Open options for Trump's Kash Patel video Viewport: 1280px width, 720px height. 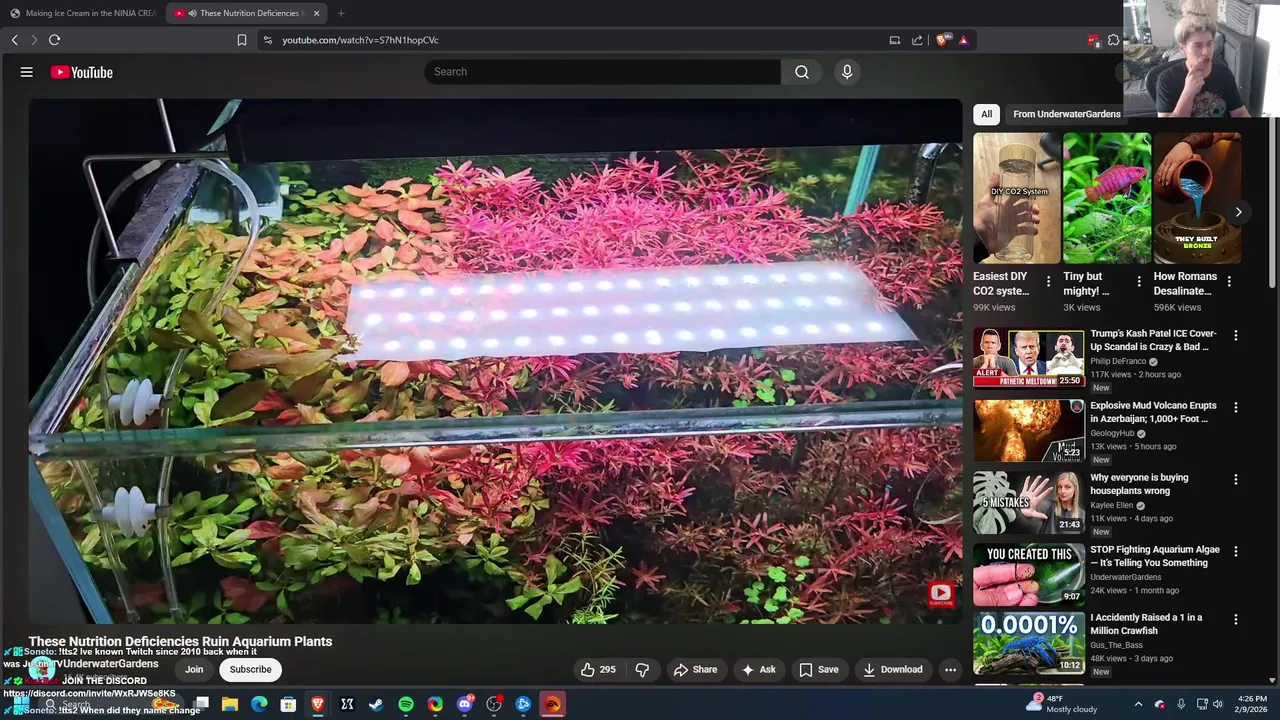[1235, 336]
